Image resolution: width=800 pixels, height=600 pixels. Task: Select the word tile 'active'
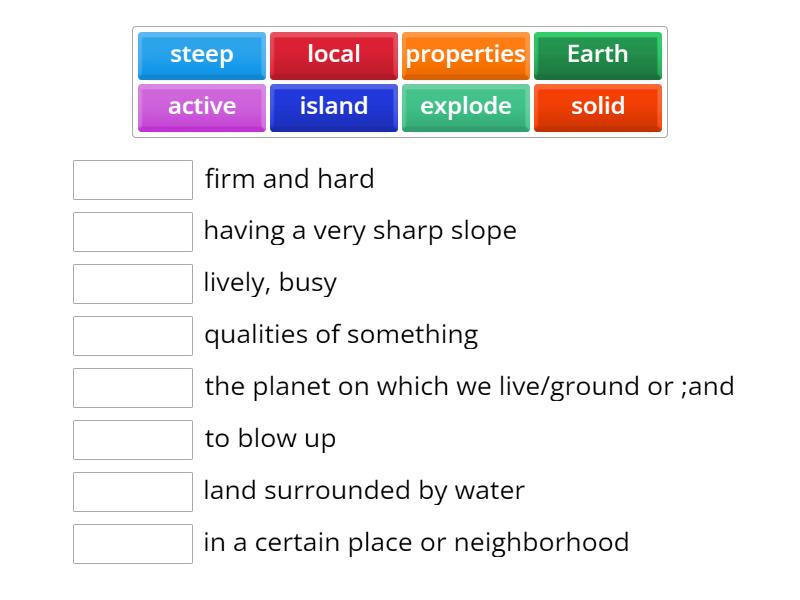pos(200,107)
